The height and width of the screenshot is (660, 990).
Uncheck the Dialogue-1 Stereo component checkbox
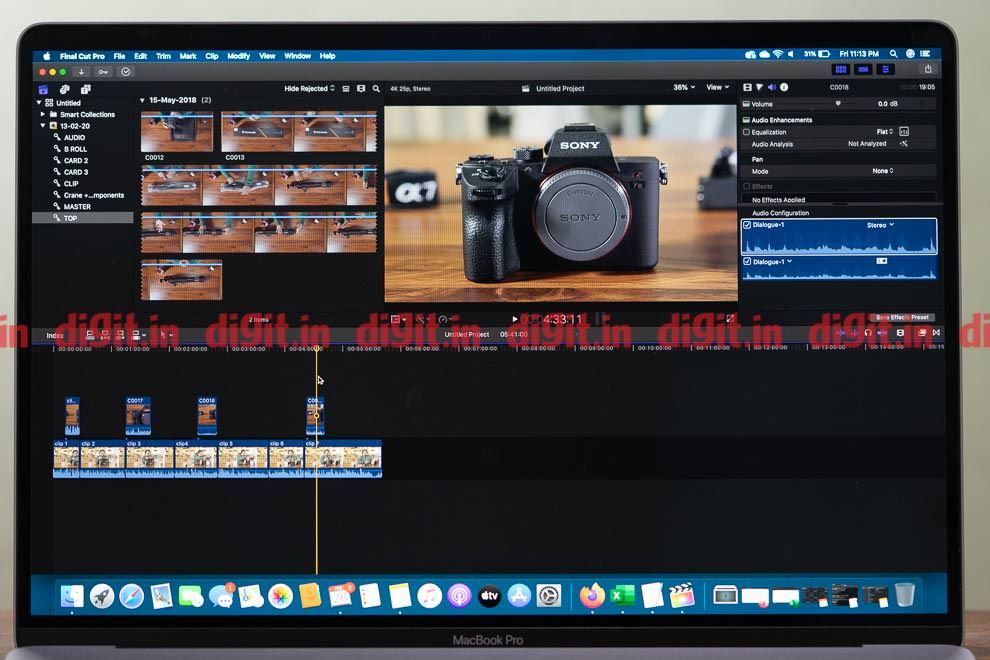point(747,225)
